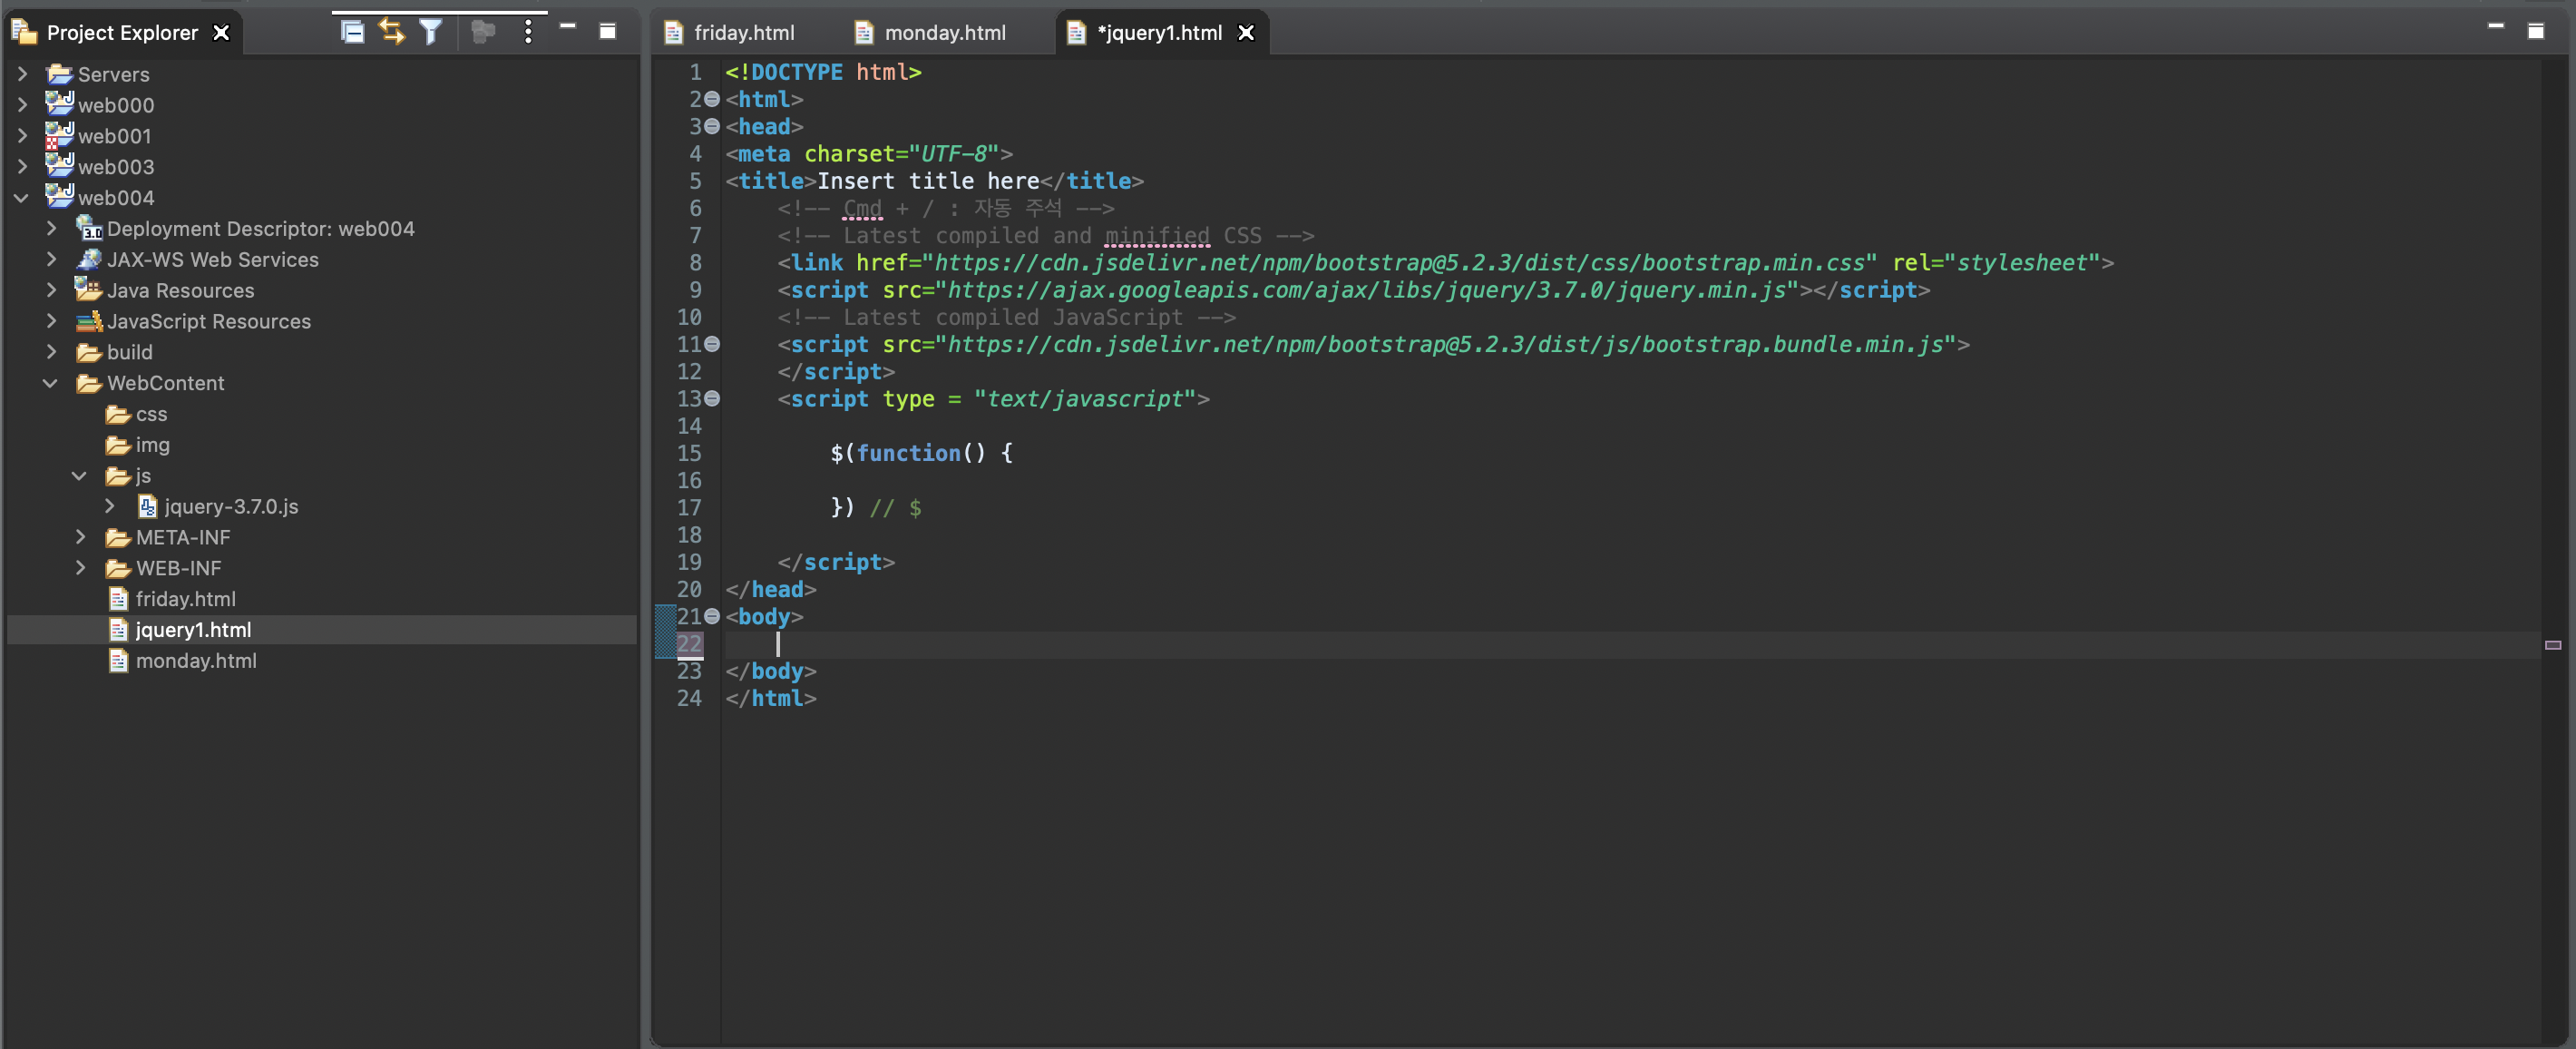This screenshot has width=2576, height=1049.
Task: Click the JAX-WS Web Services icon
Action: click(x=90, y=260)
